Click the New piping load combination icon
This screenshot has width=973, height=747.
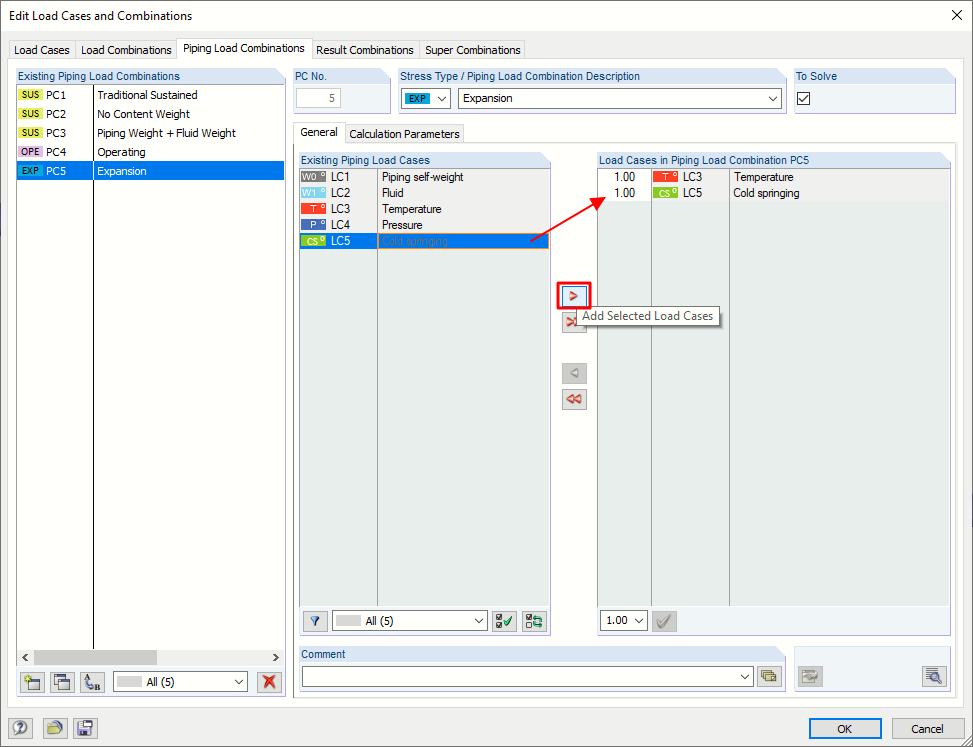tap(31, 682)
